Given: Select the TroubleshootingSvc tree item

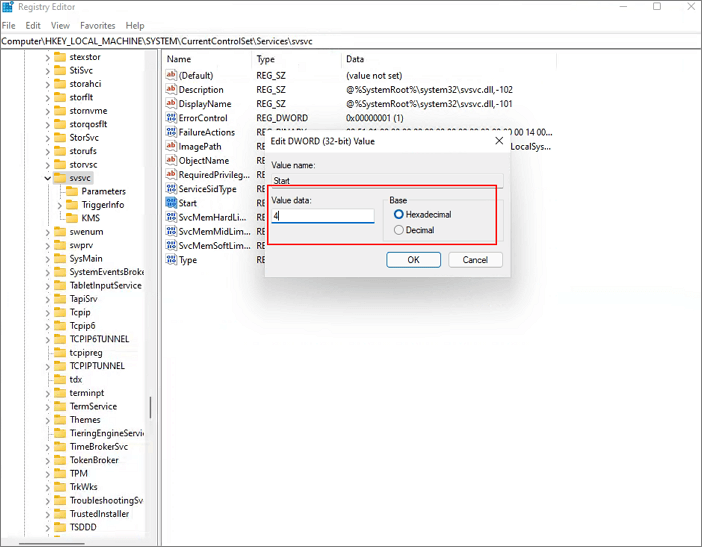Looking at the screenshot, I should [x=106, y=500].
